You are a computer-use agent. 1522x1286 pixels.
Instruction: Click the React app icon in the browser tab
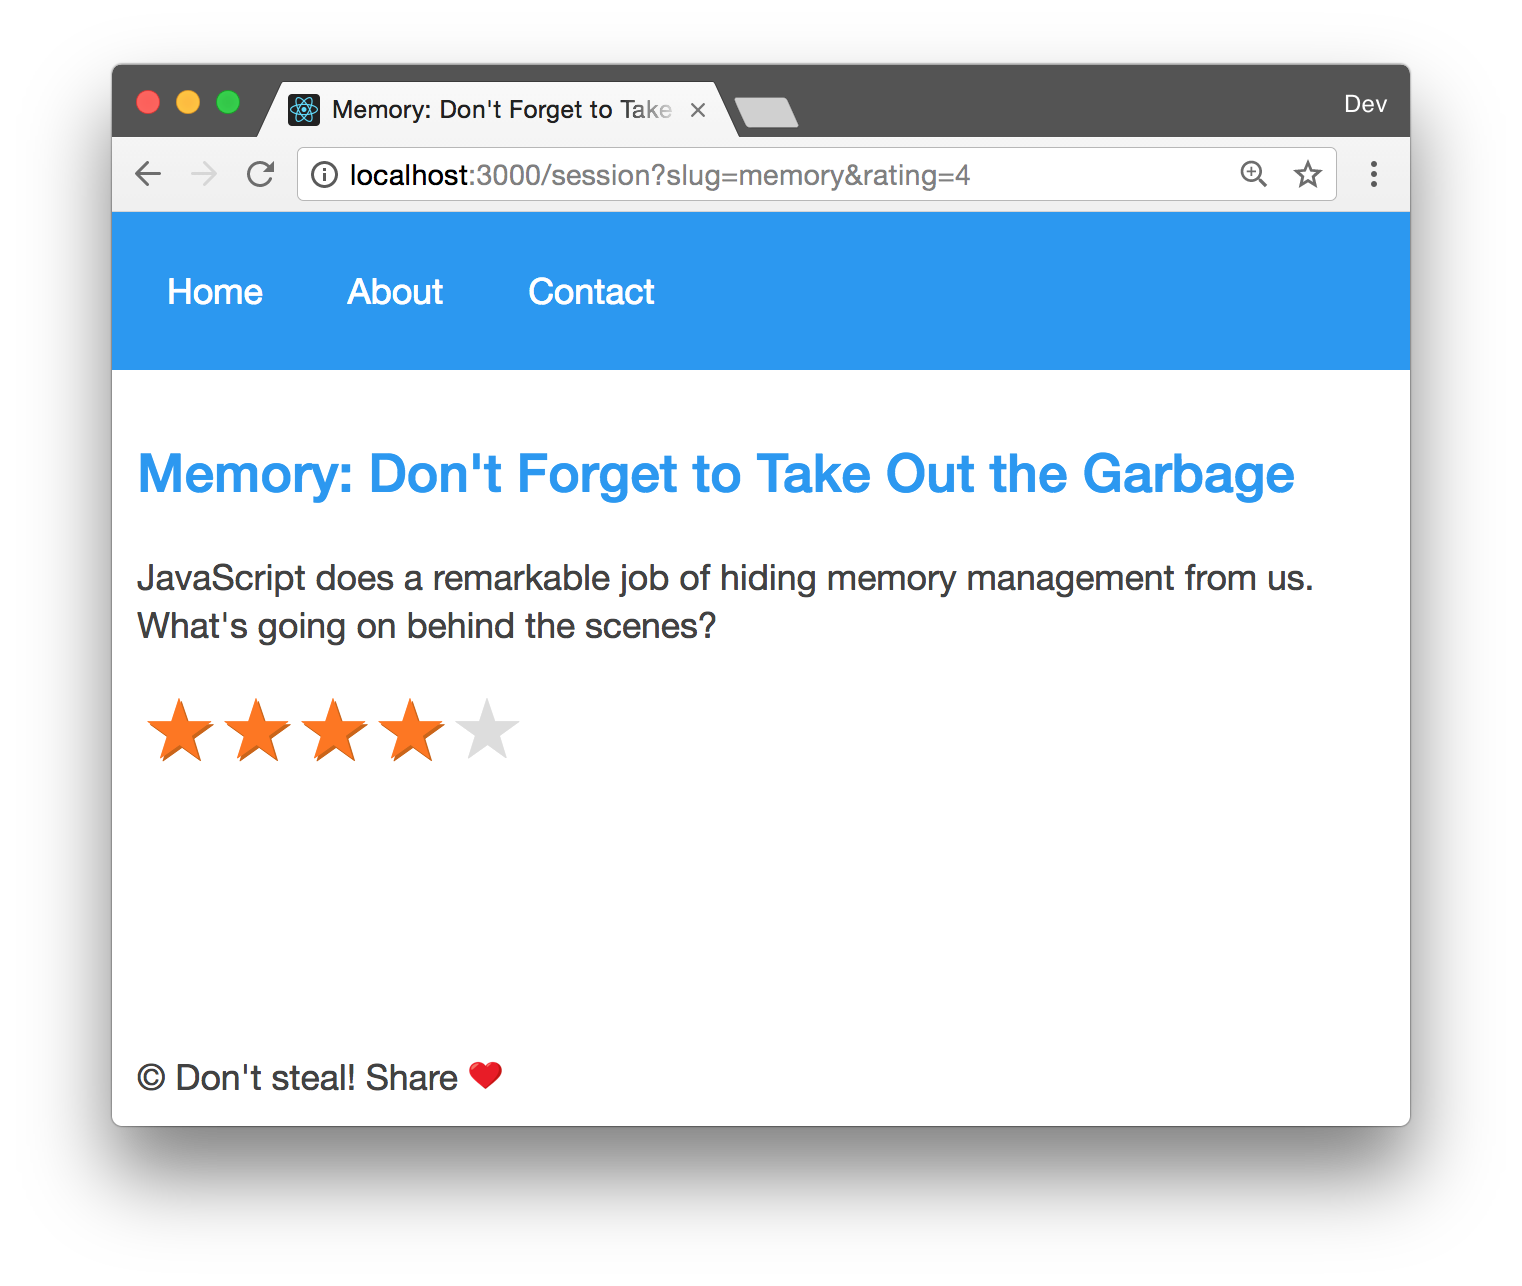tap(303, 110)
